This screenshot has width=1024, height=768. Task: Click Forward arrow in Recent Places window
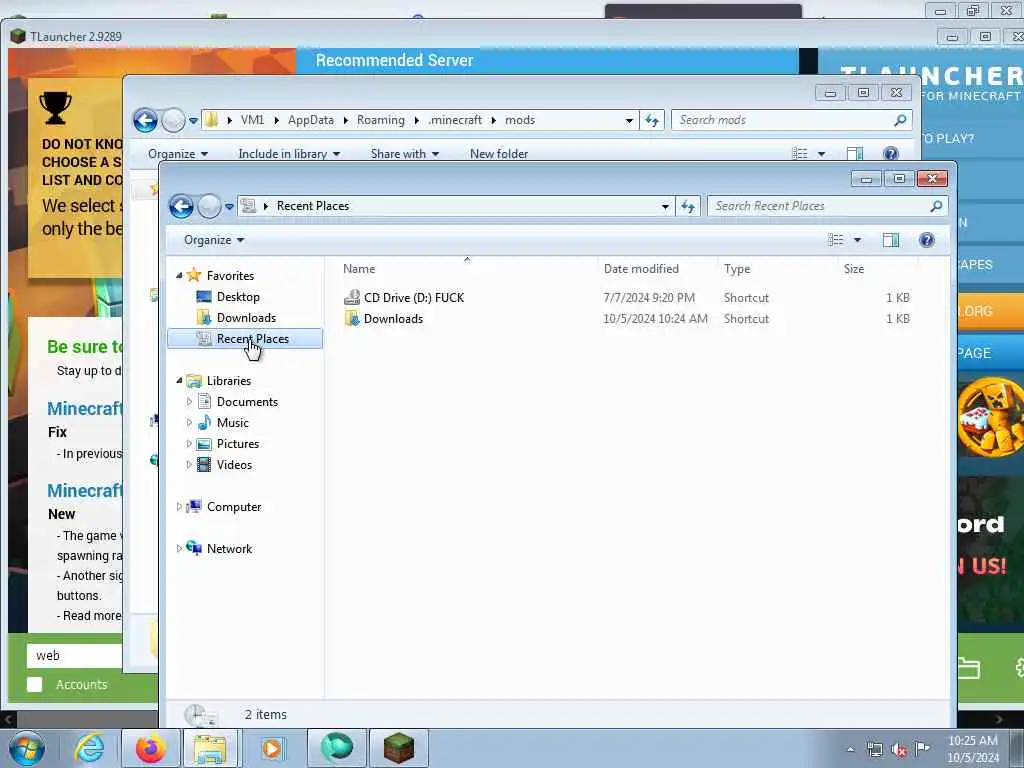coord(209,206)
